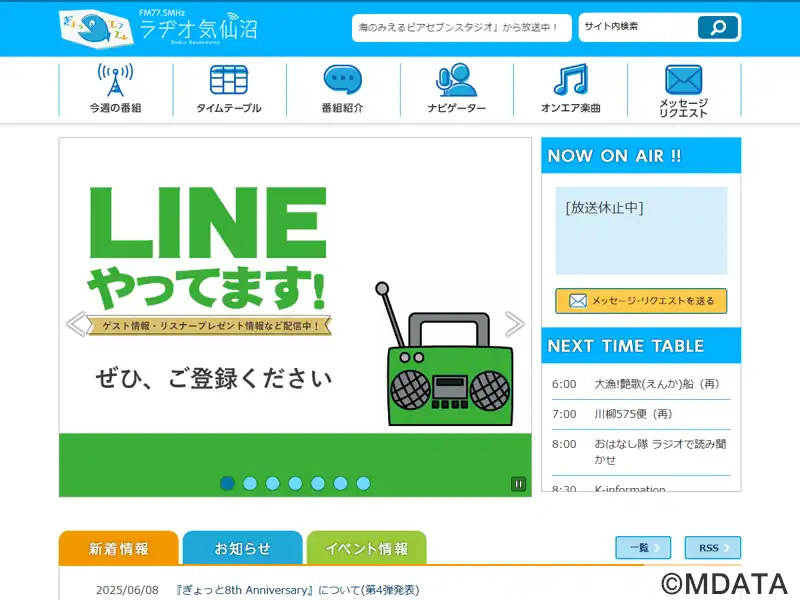Open ナビゲーター microphone person icon
The image size is (800, 600).
pos(457,80)
